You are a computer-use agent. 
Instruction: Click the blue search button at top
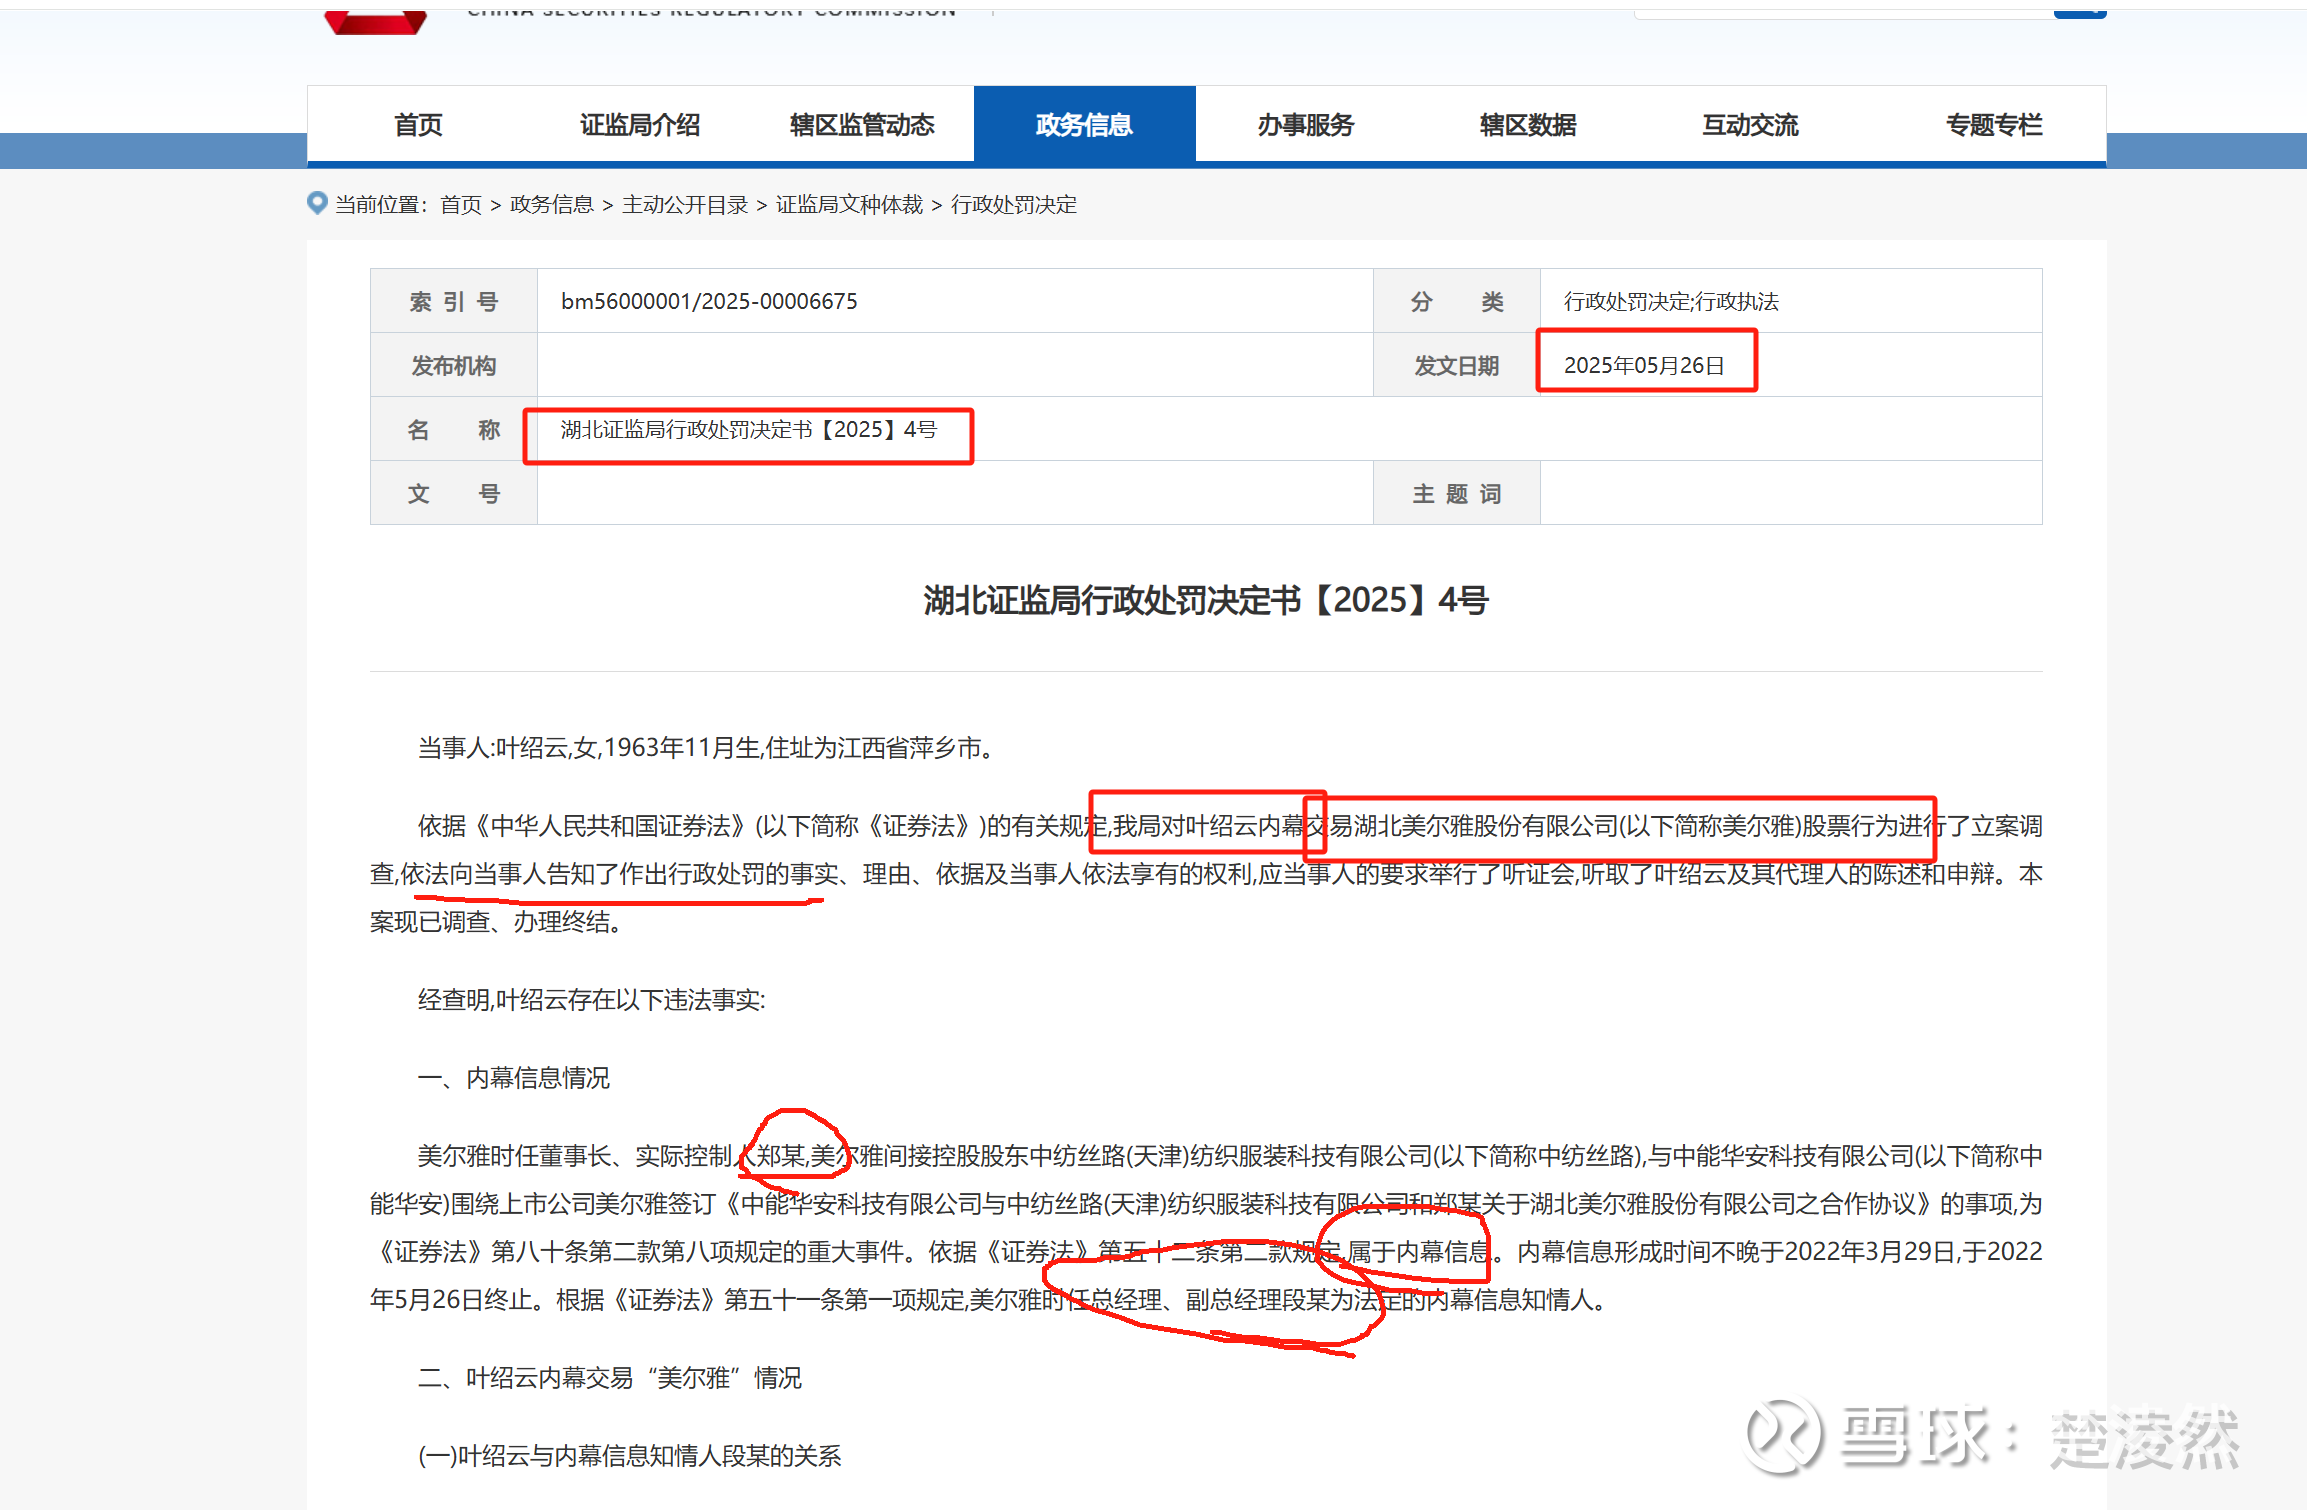tap(2080, 13)
